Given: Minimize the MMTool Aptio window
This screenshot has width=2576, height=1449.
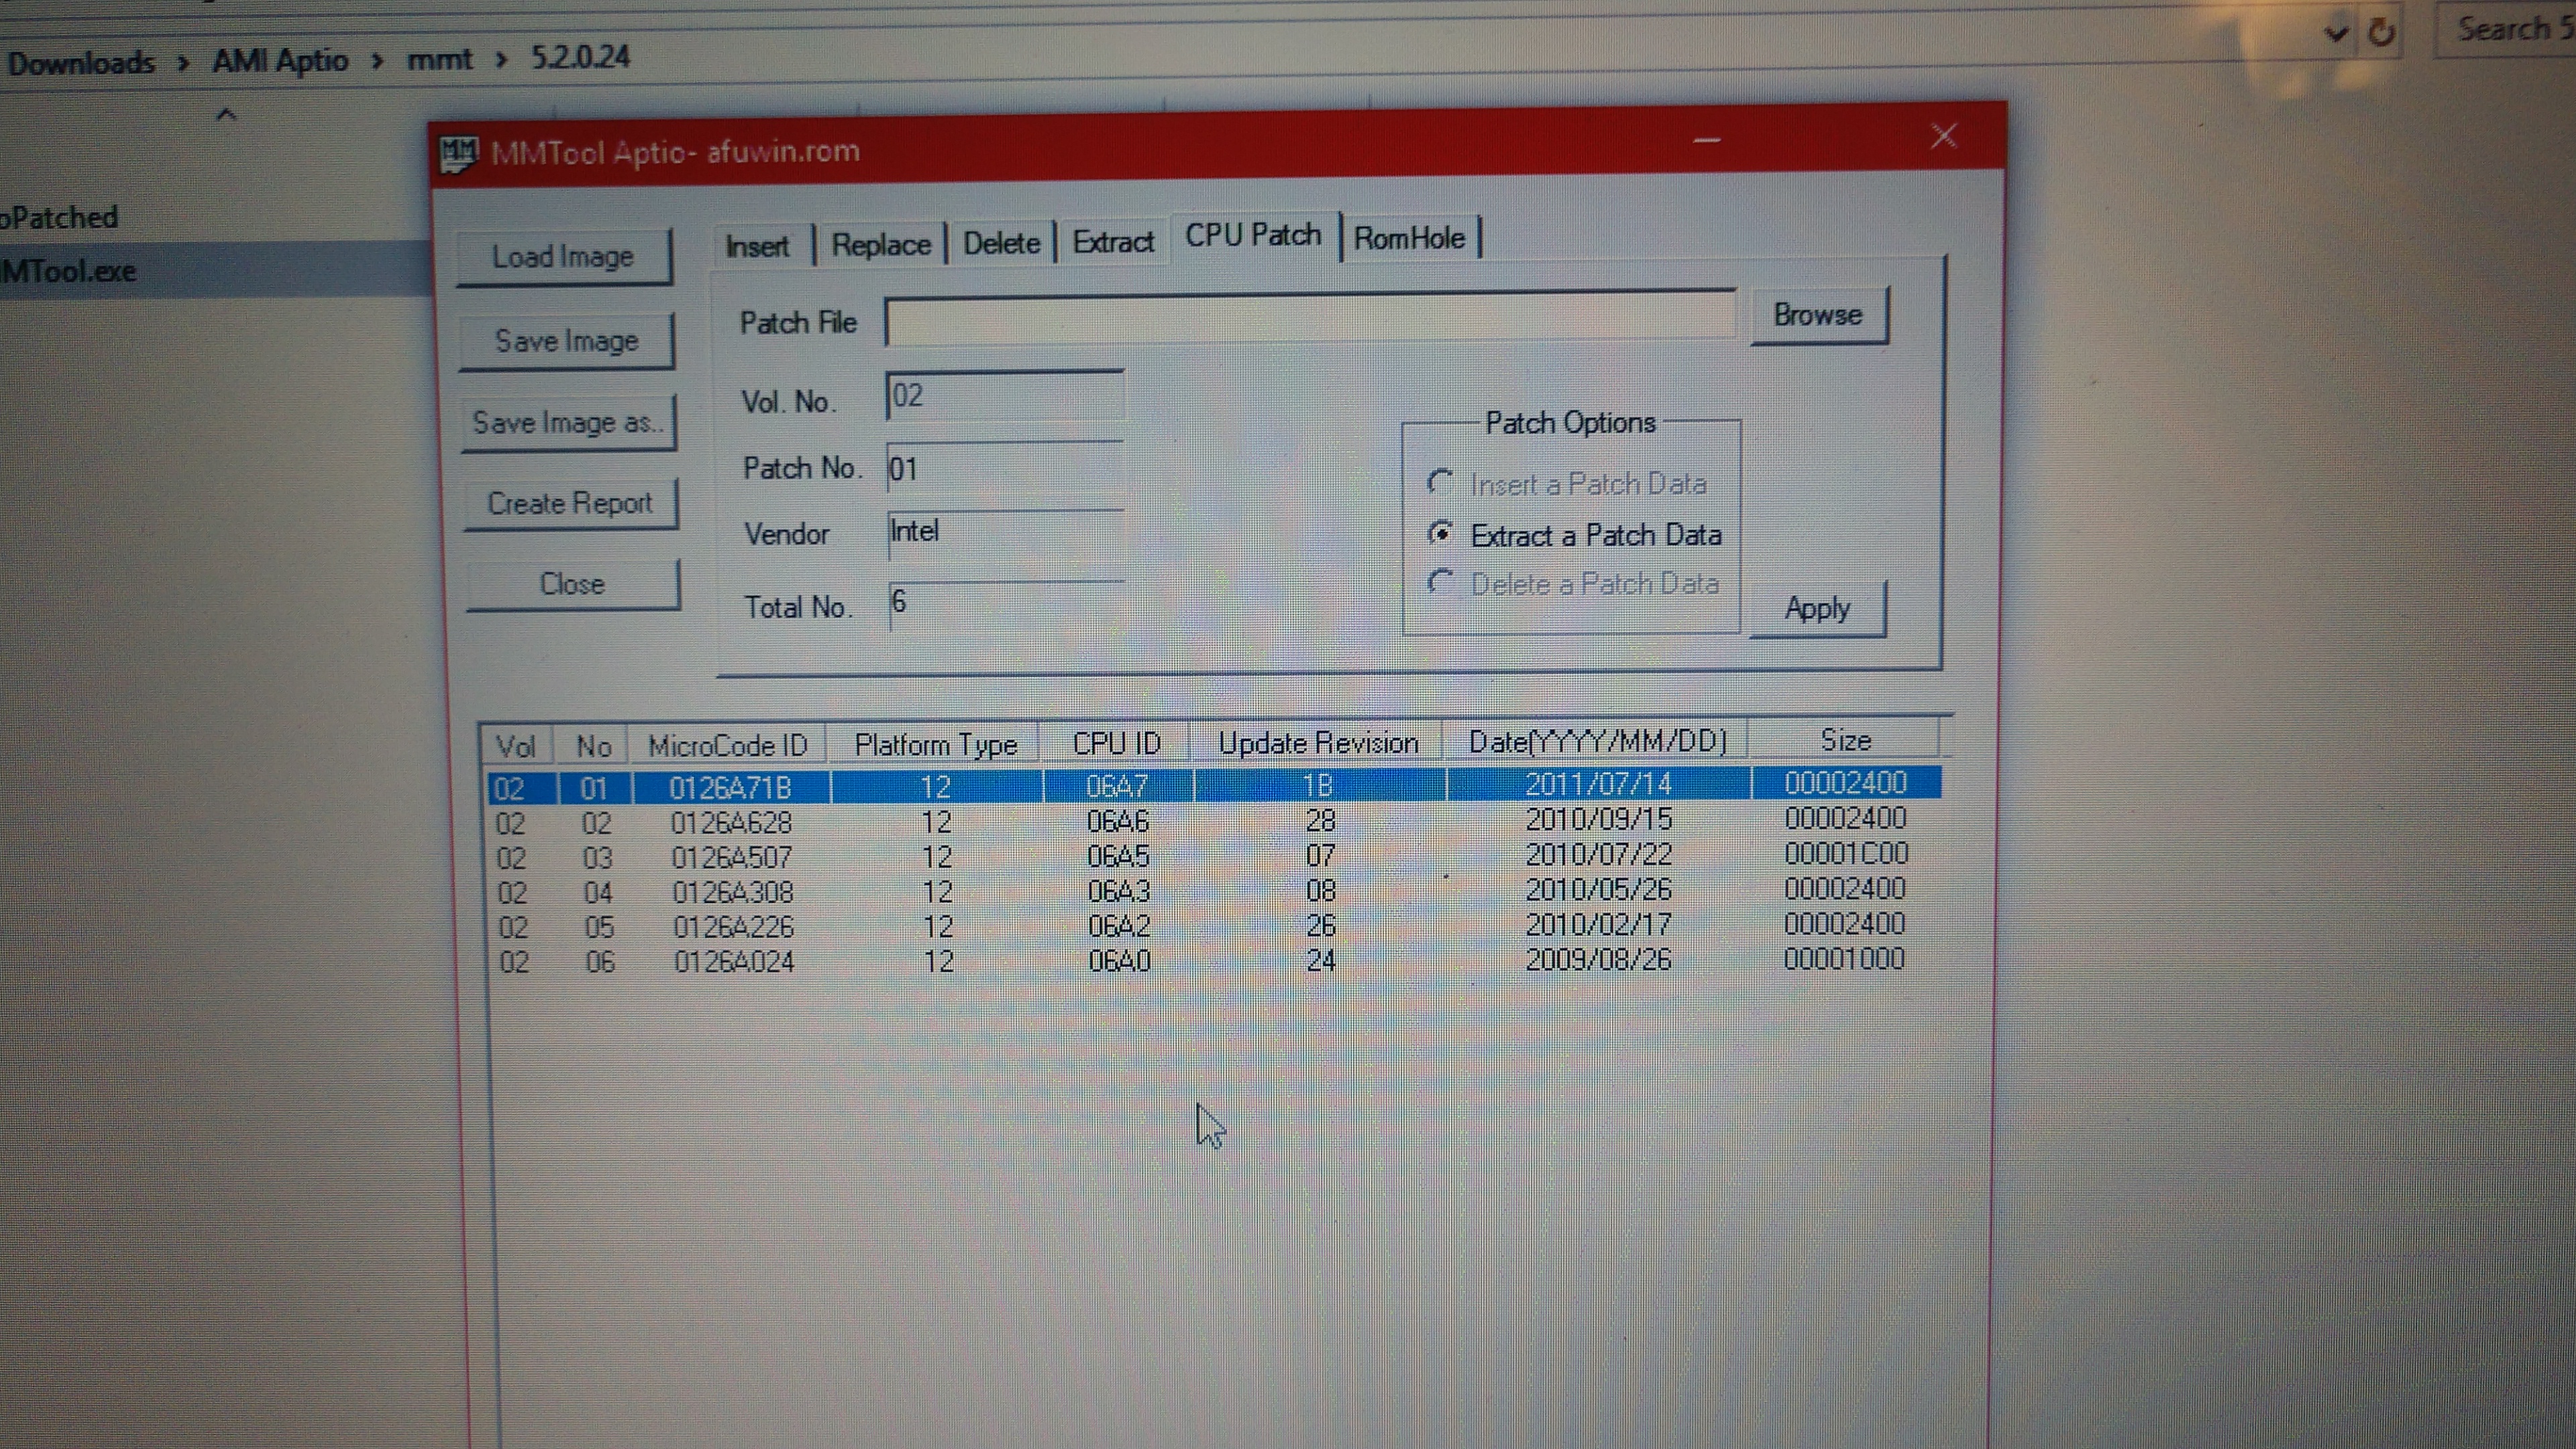Looking at the screenshot, I should pyautogui.click(x=1707, y=140).
